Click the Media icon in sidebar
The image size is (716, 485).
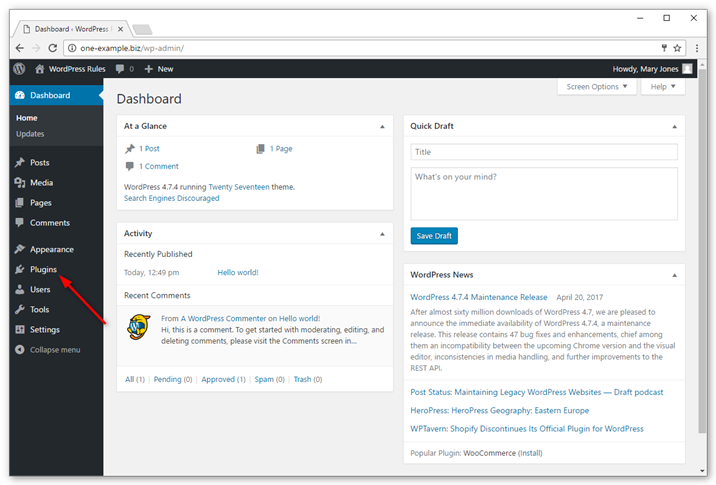pos(20,183)
